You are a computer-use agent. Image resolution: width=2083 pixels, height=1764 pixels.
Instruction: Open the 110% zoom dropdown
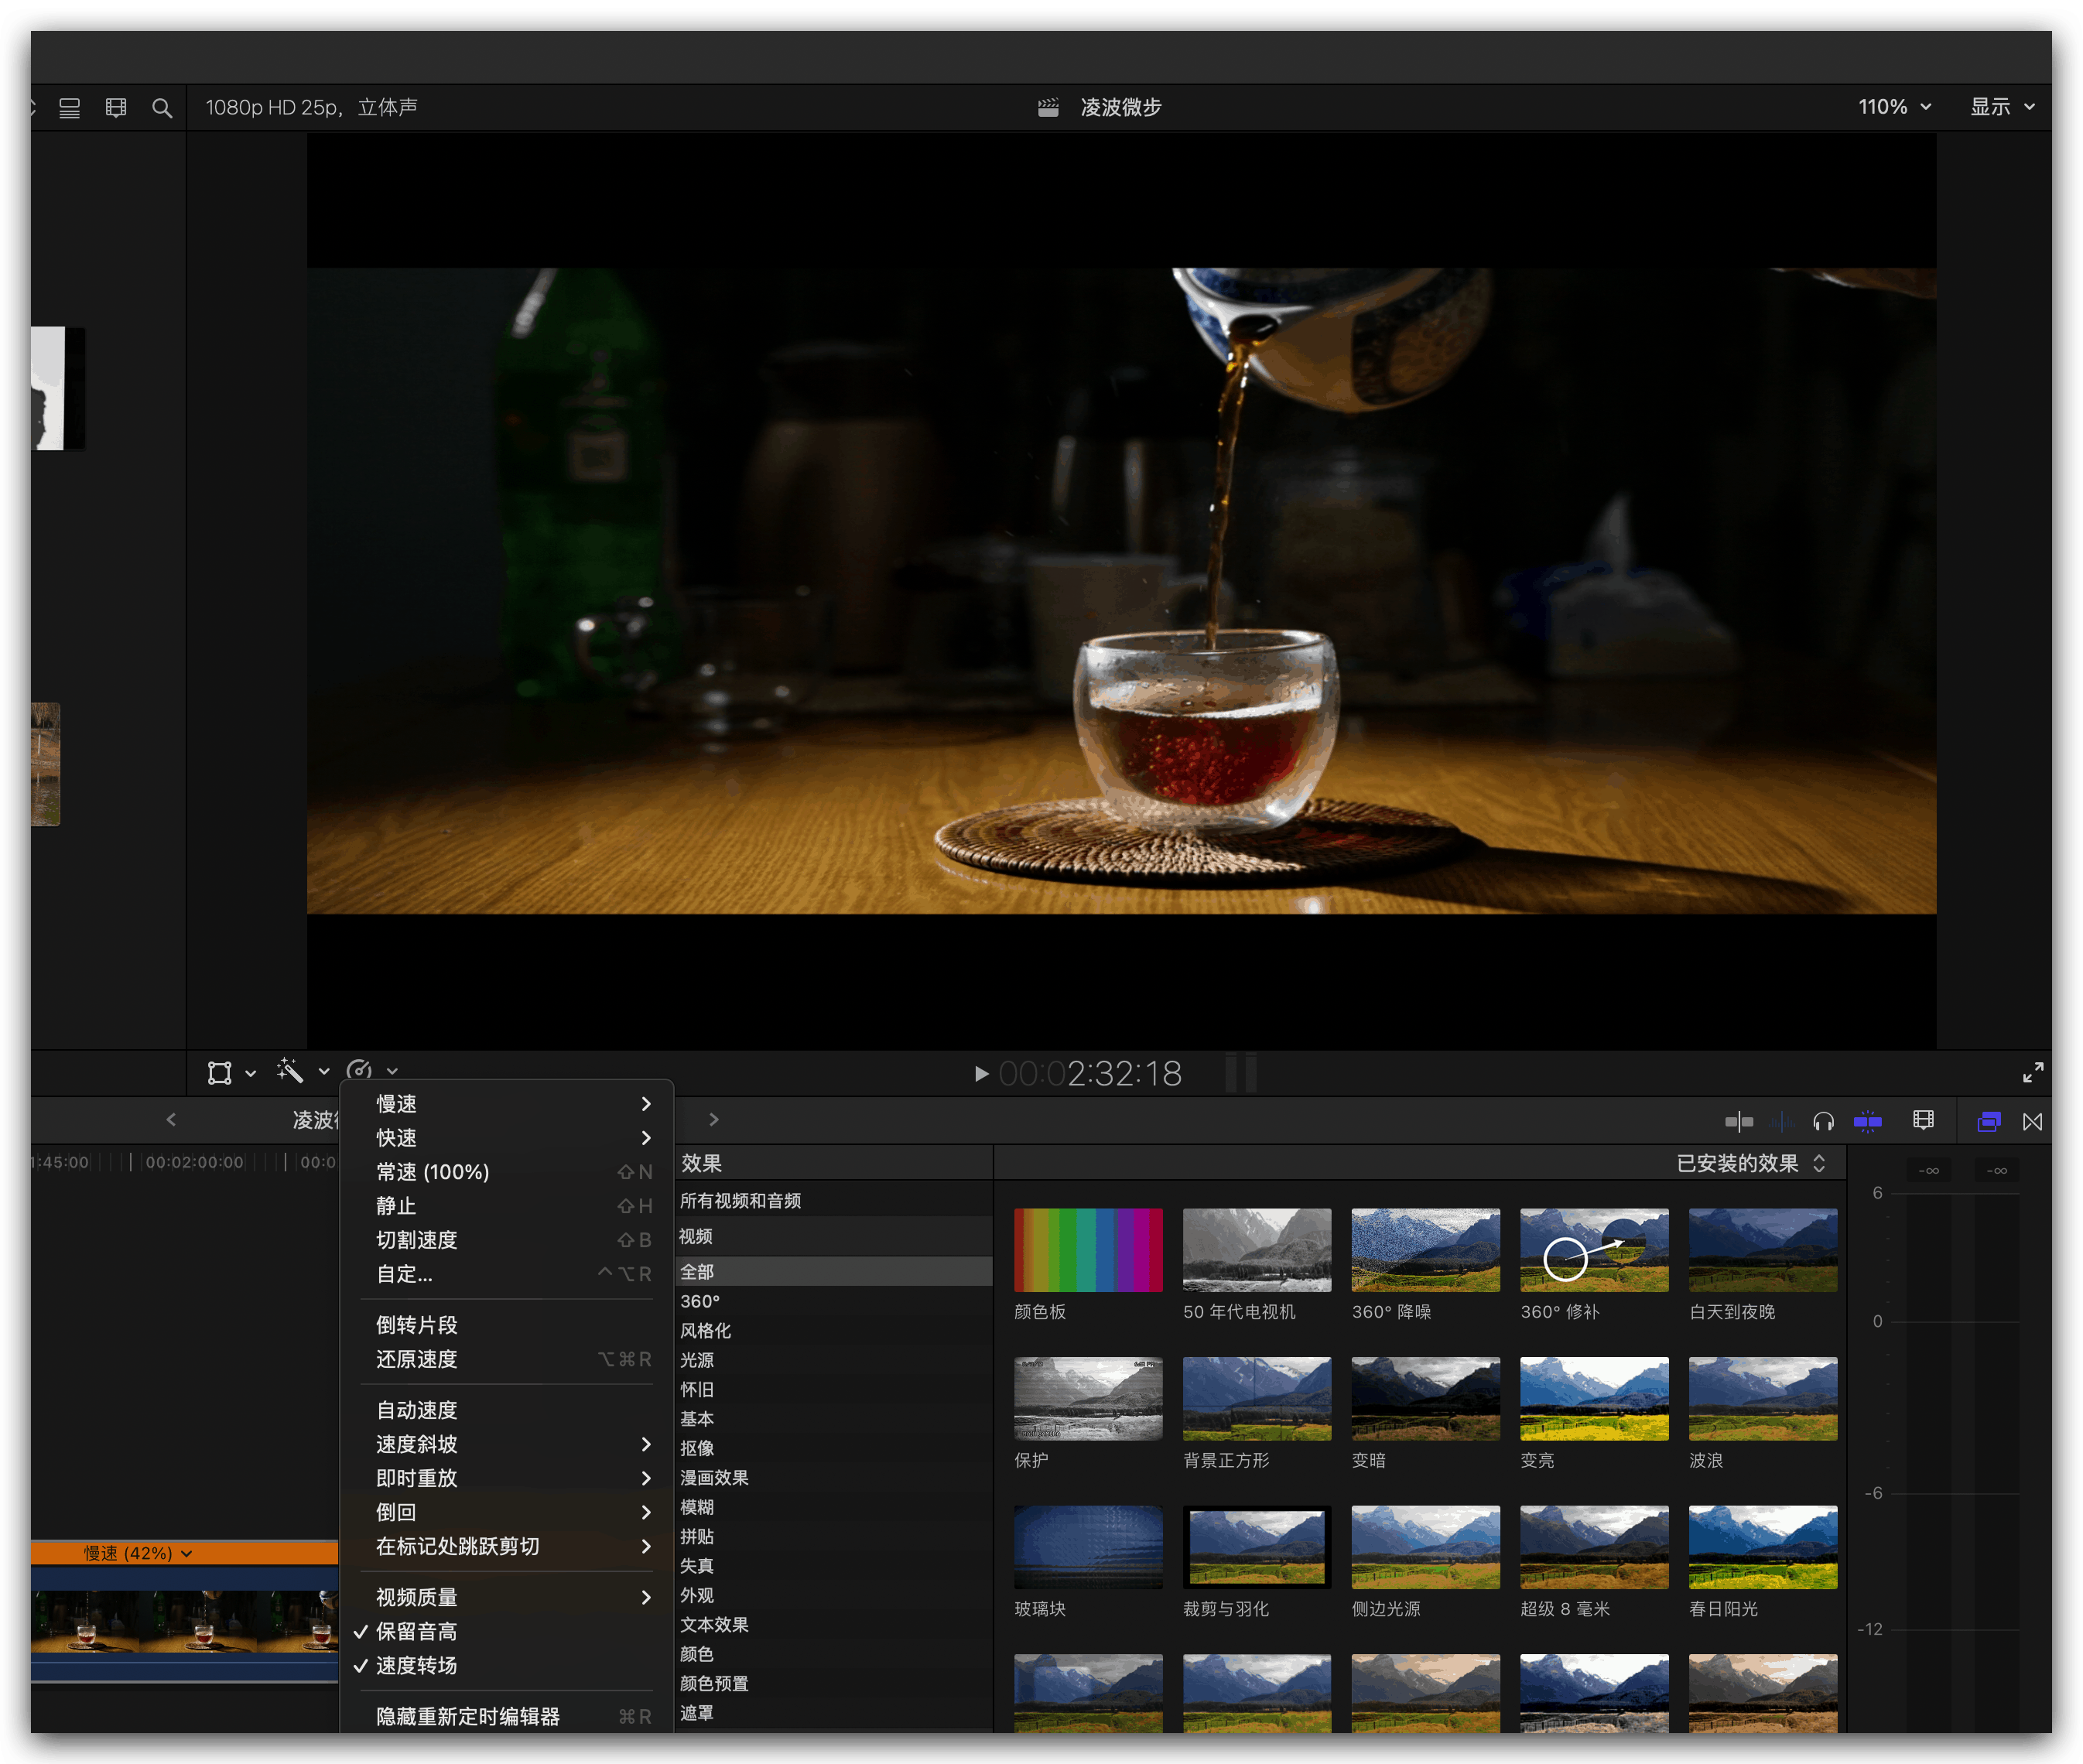click(x=1894, y=107)
